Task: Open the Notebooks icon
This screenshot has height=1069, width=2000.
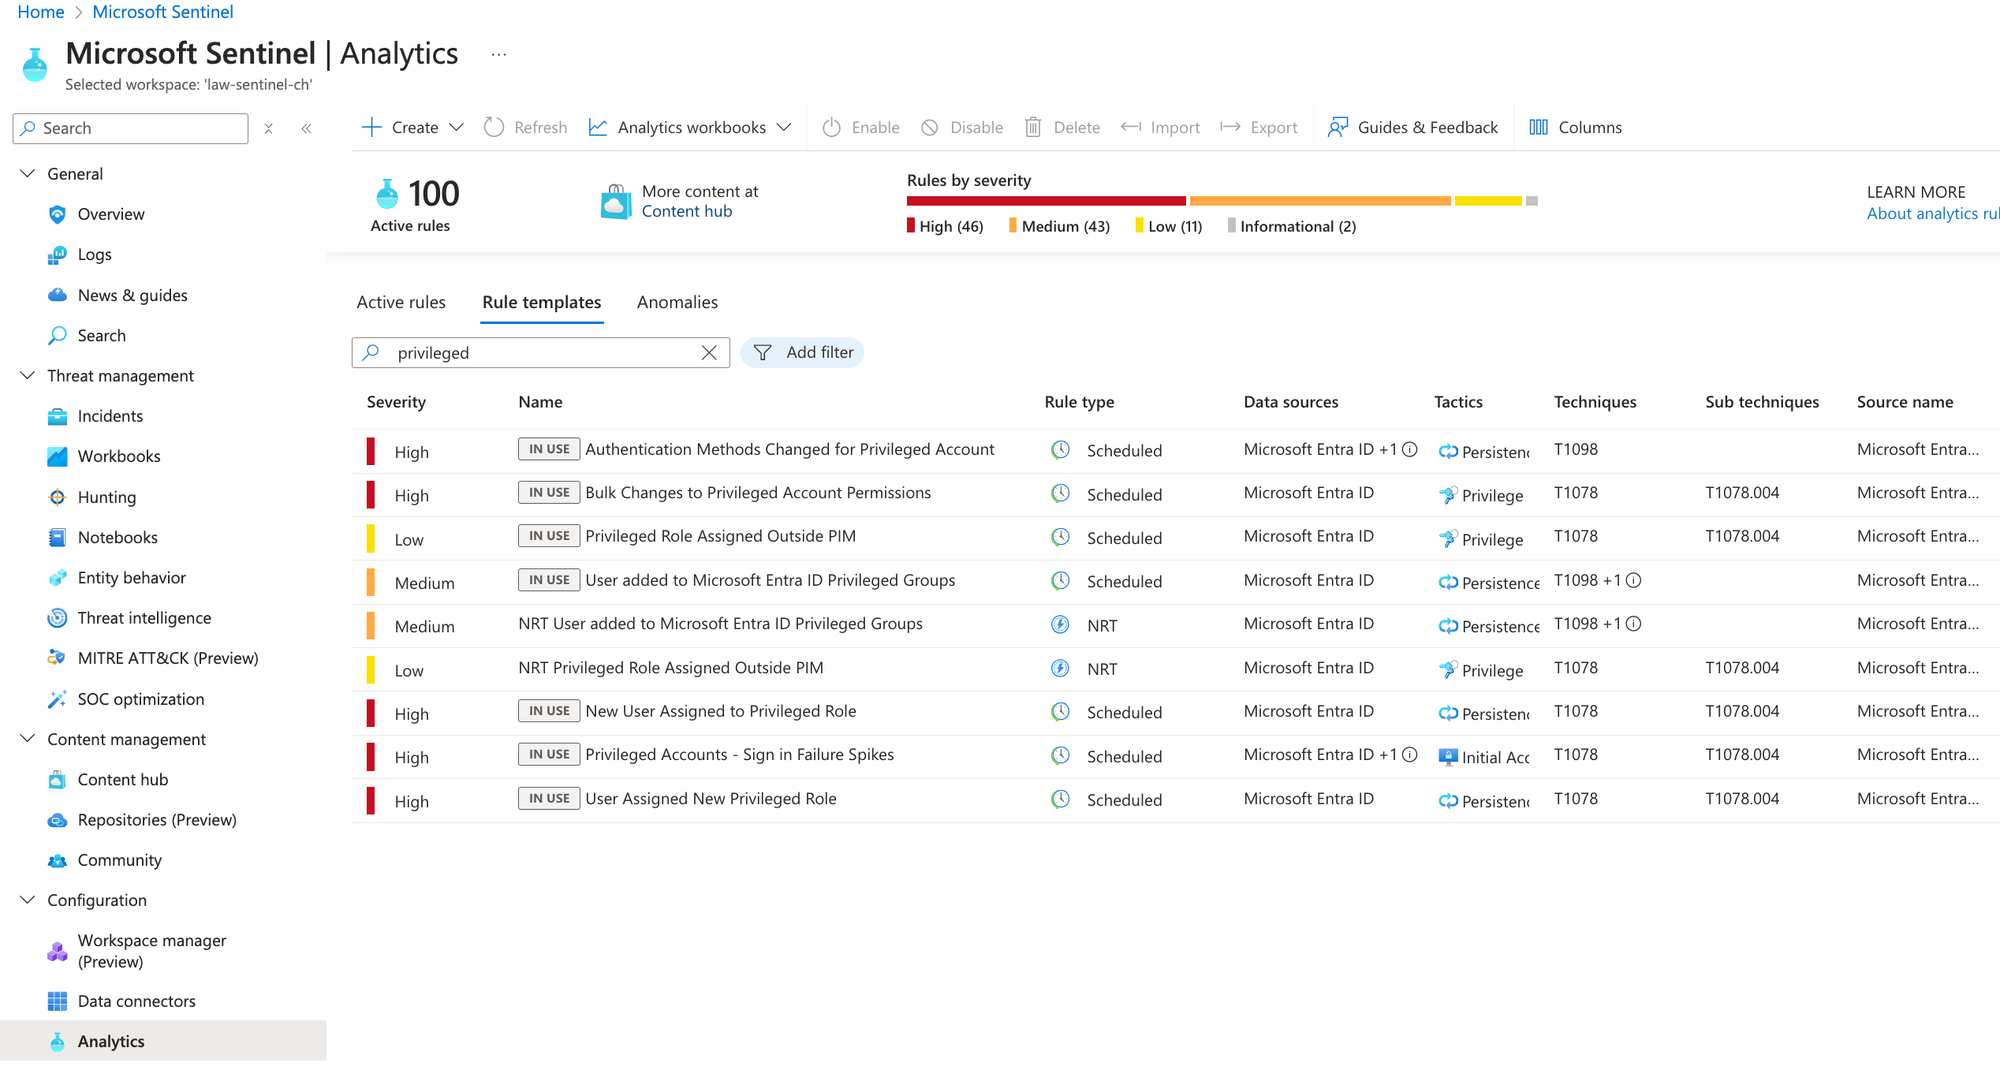Action: click(57, 537)
